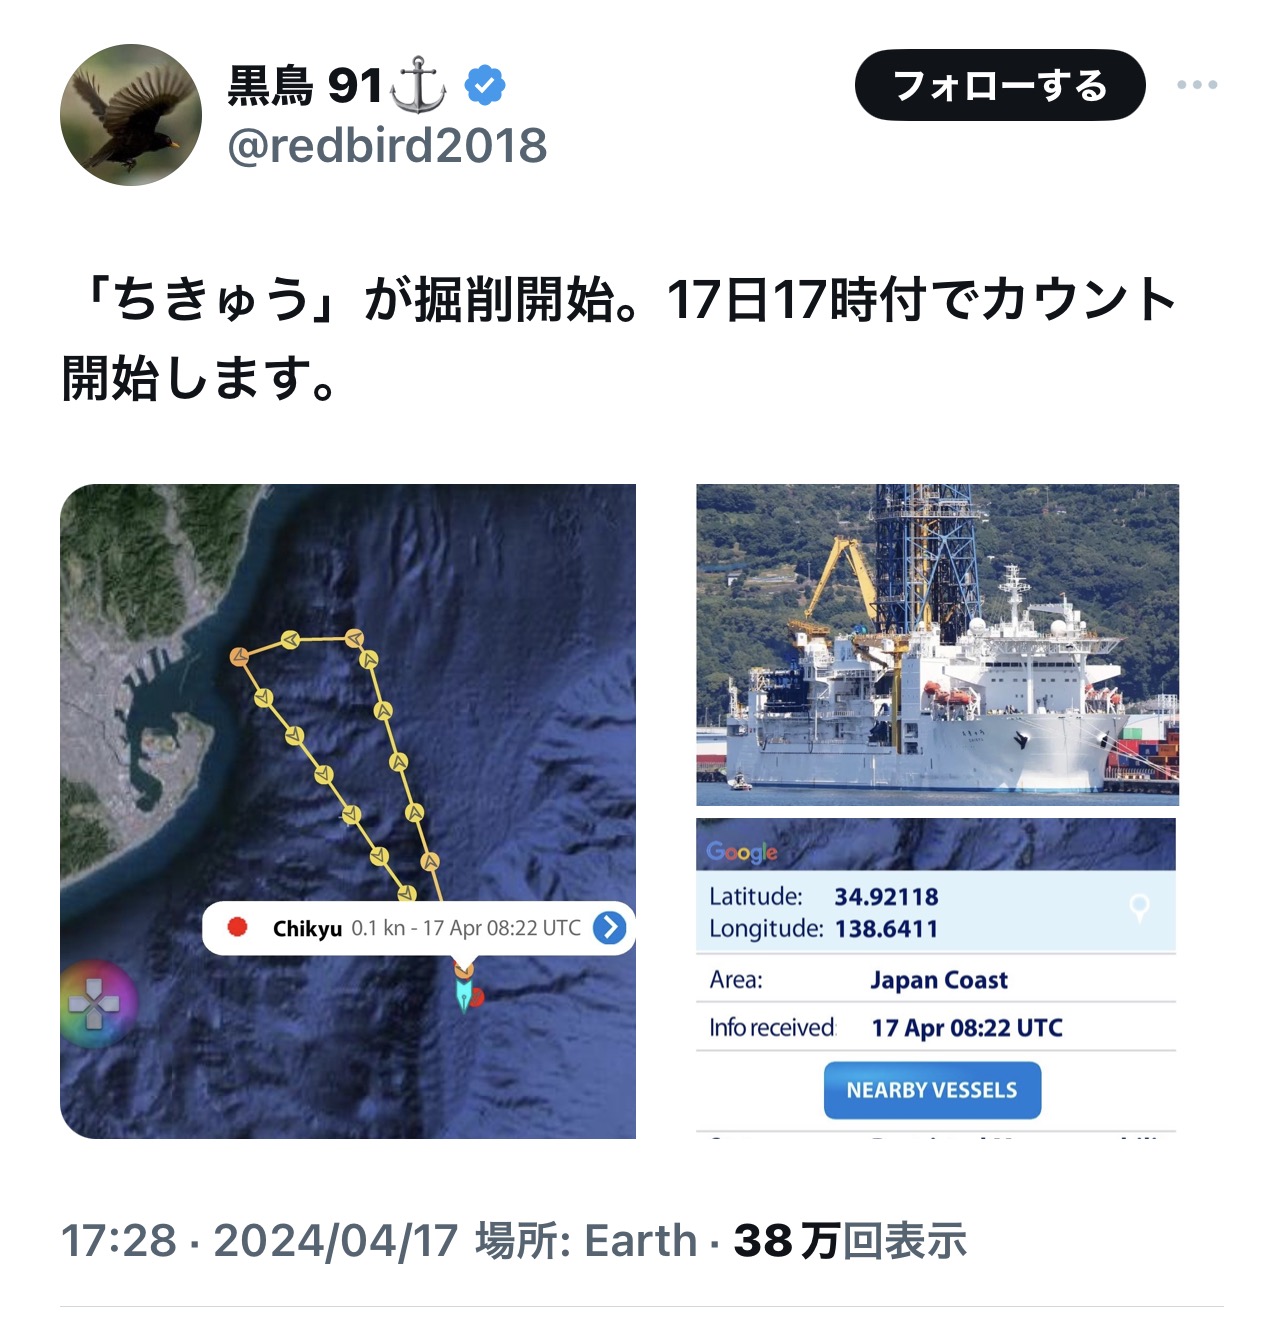The height and width of the screenshot is (1318, 1284).
Task: Select the Chikyu vessel info popup
Action: tap(419, 928)
